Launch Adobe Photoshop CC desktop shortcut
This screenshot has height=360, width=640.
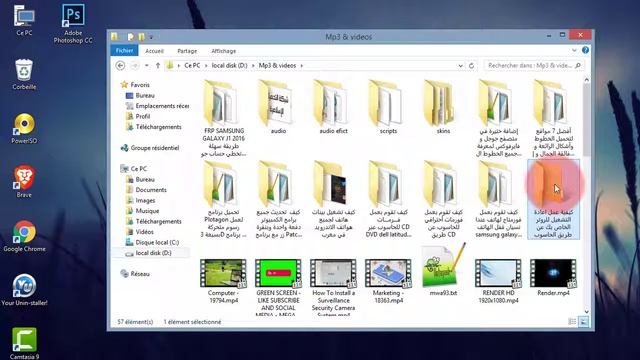[x=73, y=23]
